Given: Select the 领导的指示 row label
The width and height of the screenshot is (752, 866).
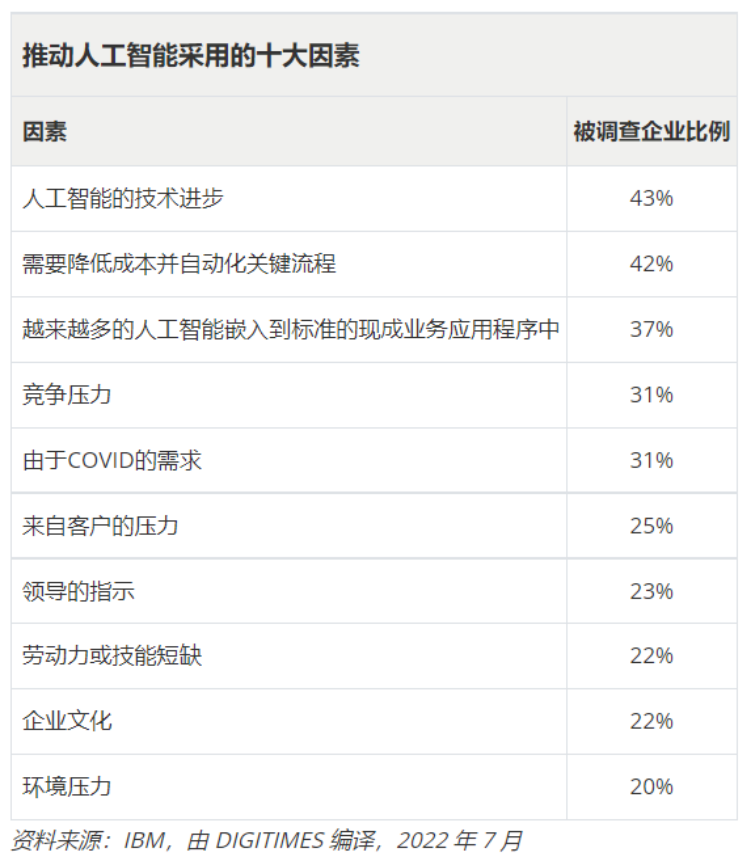Looking at the screenshot, I should (78, 591).
